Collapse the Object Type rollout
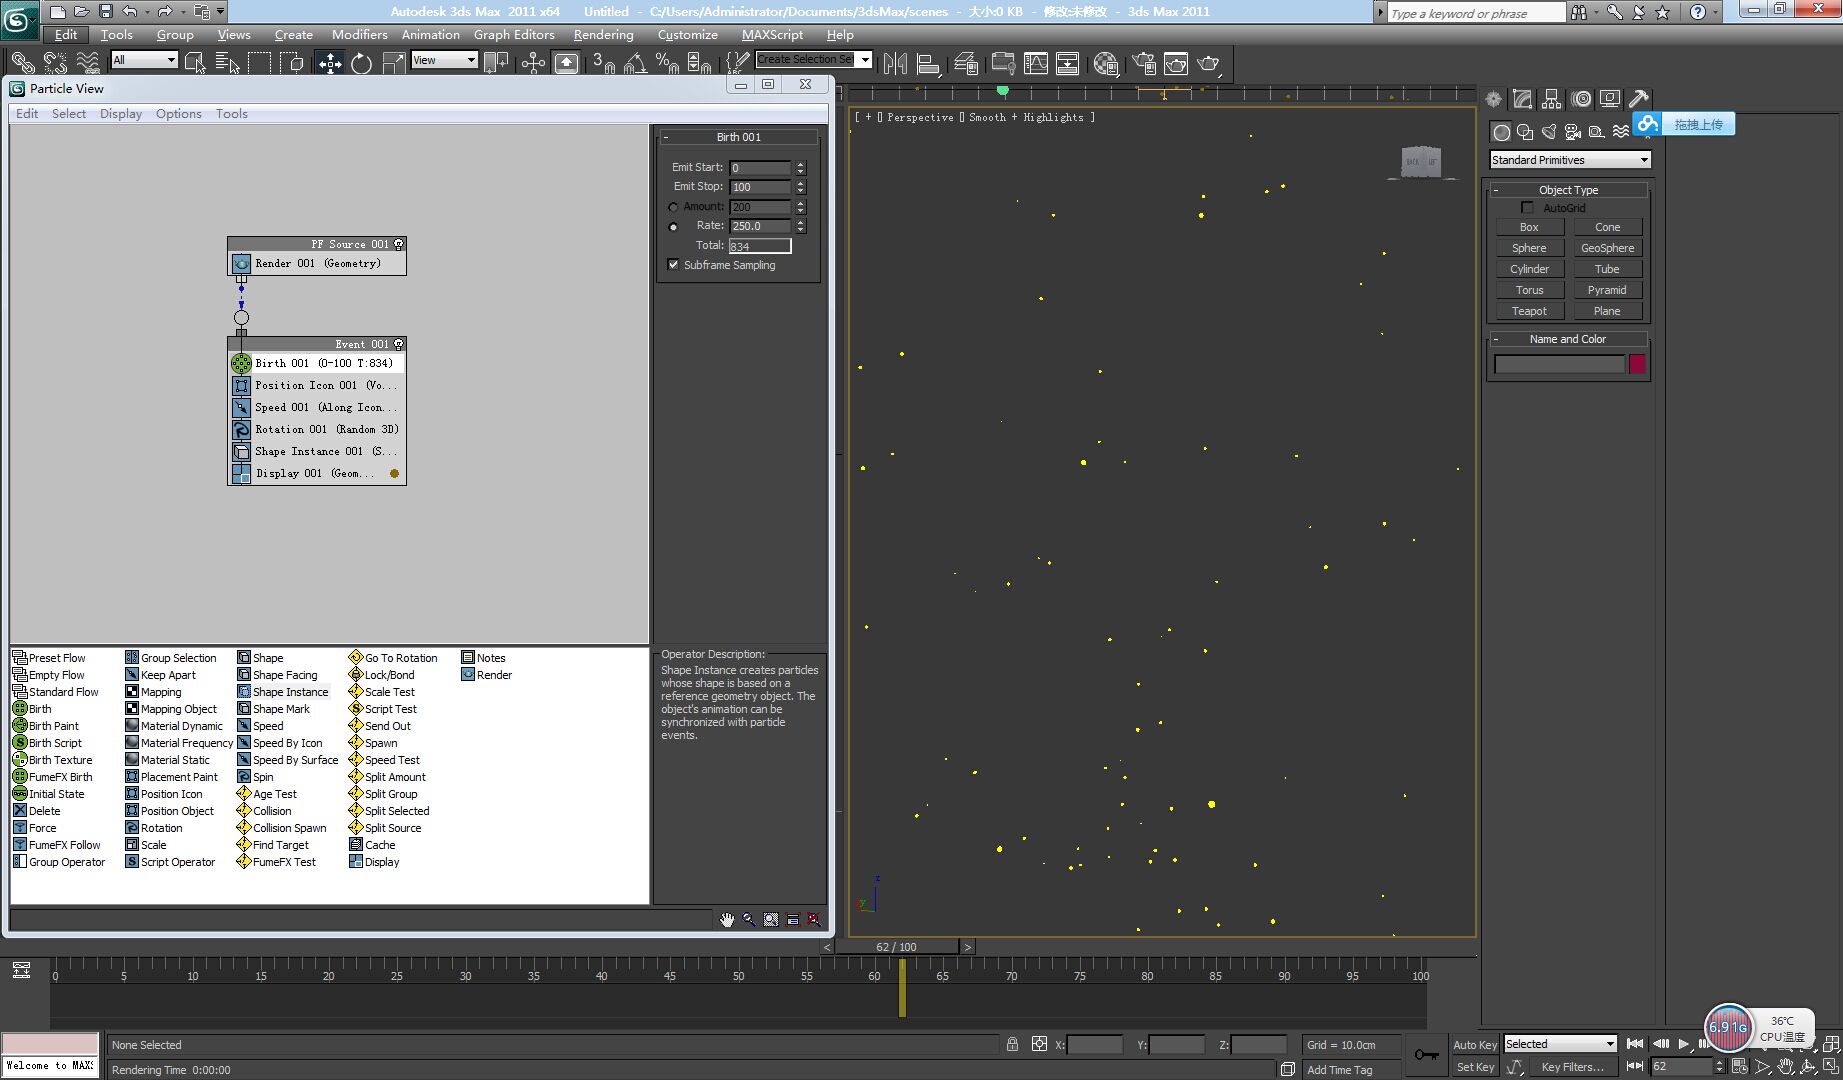1843x1080 pixels. pos(1568,190)
